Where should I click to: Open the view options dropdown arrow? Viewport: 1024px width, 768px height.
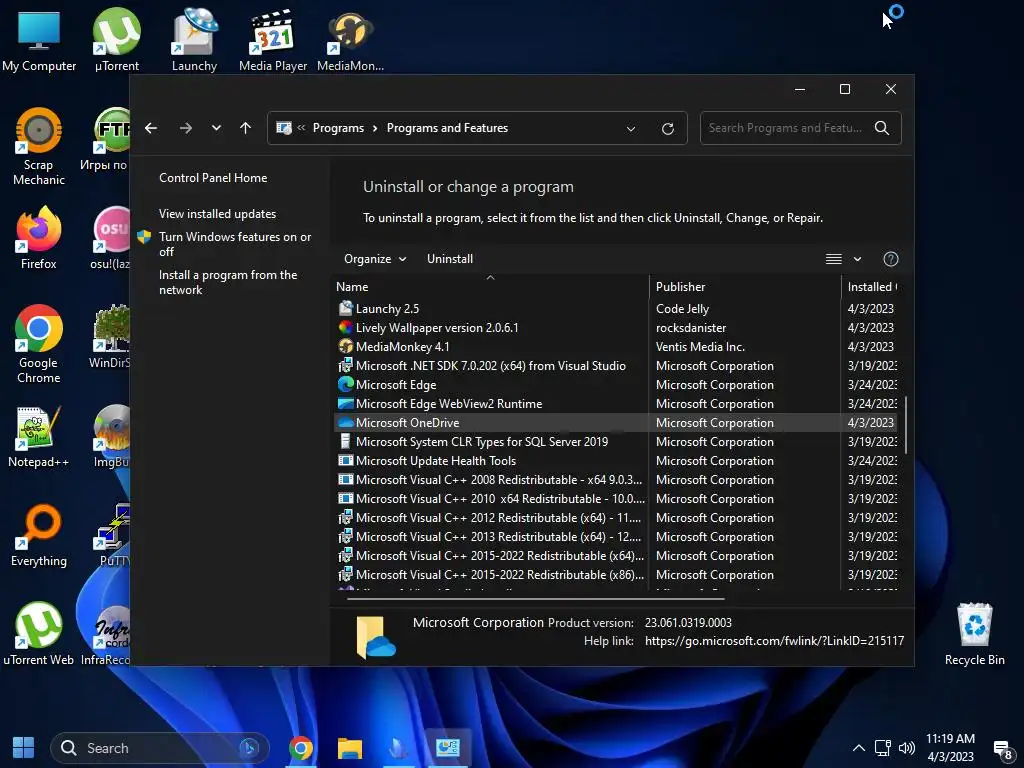[857, 259]
